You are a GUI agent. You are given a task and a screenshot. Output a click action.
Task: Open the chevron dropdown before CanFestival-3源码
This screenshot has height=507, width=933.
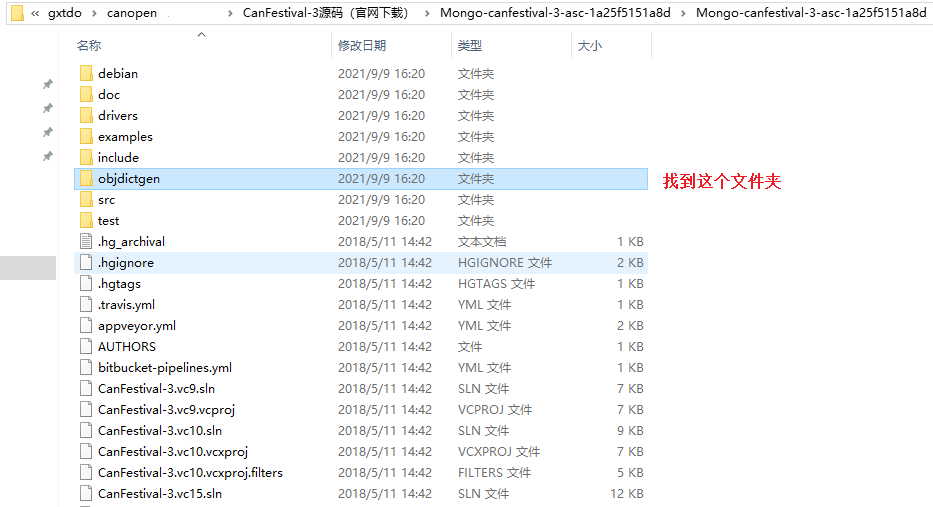pyautogui.click(x=230, y=13)
